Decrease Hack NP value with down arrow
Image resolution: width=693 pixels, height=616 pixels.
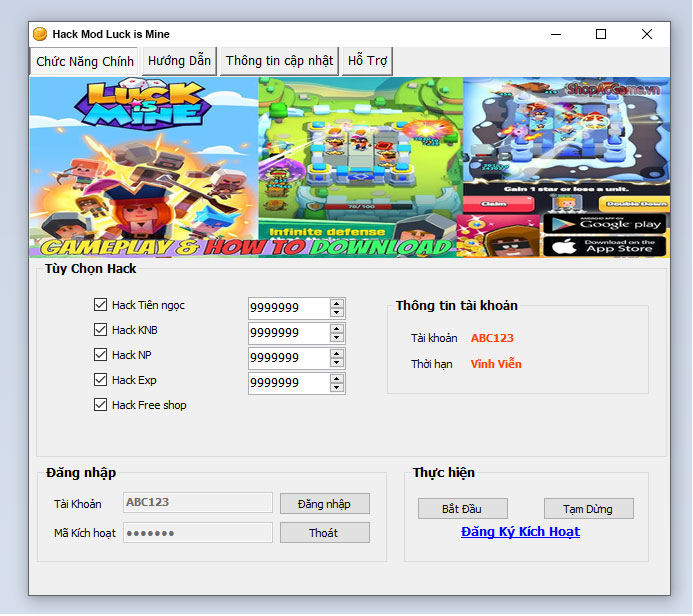point(337,363)
